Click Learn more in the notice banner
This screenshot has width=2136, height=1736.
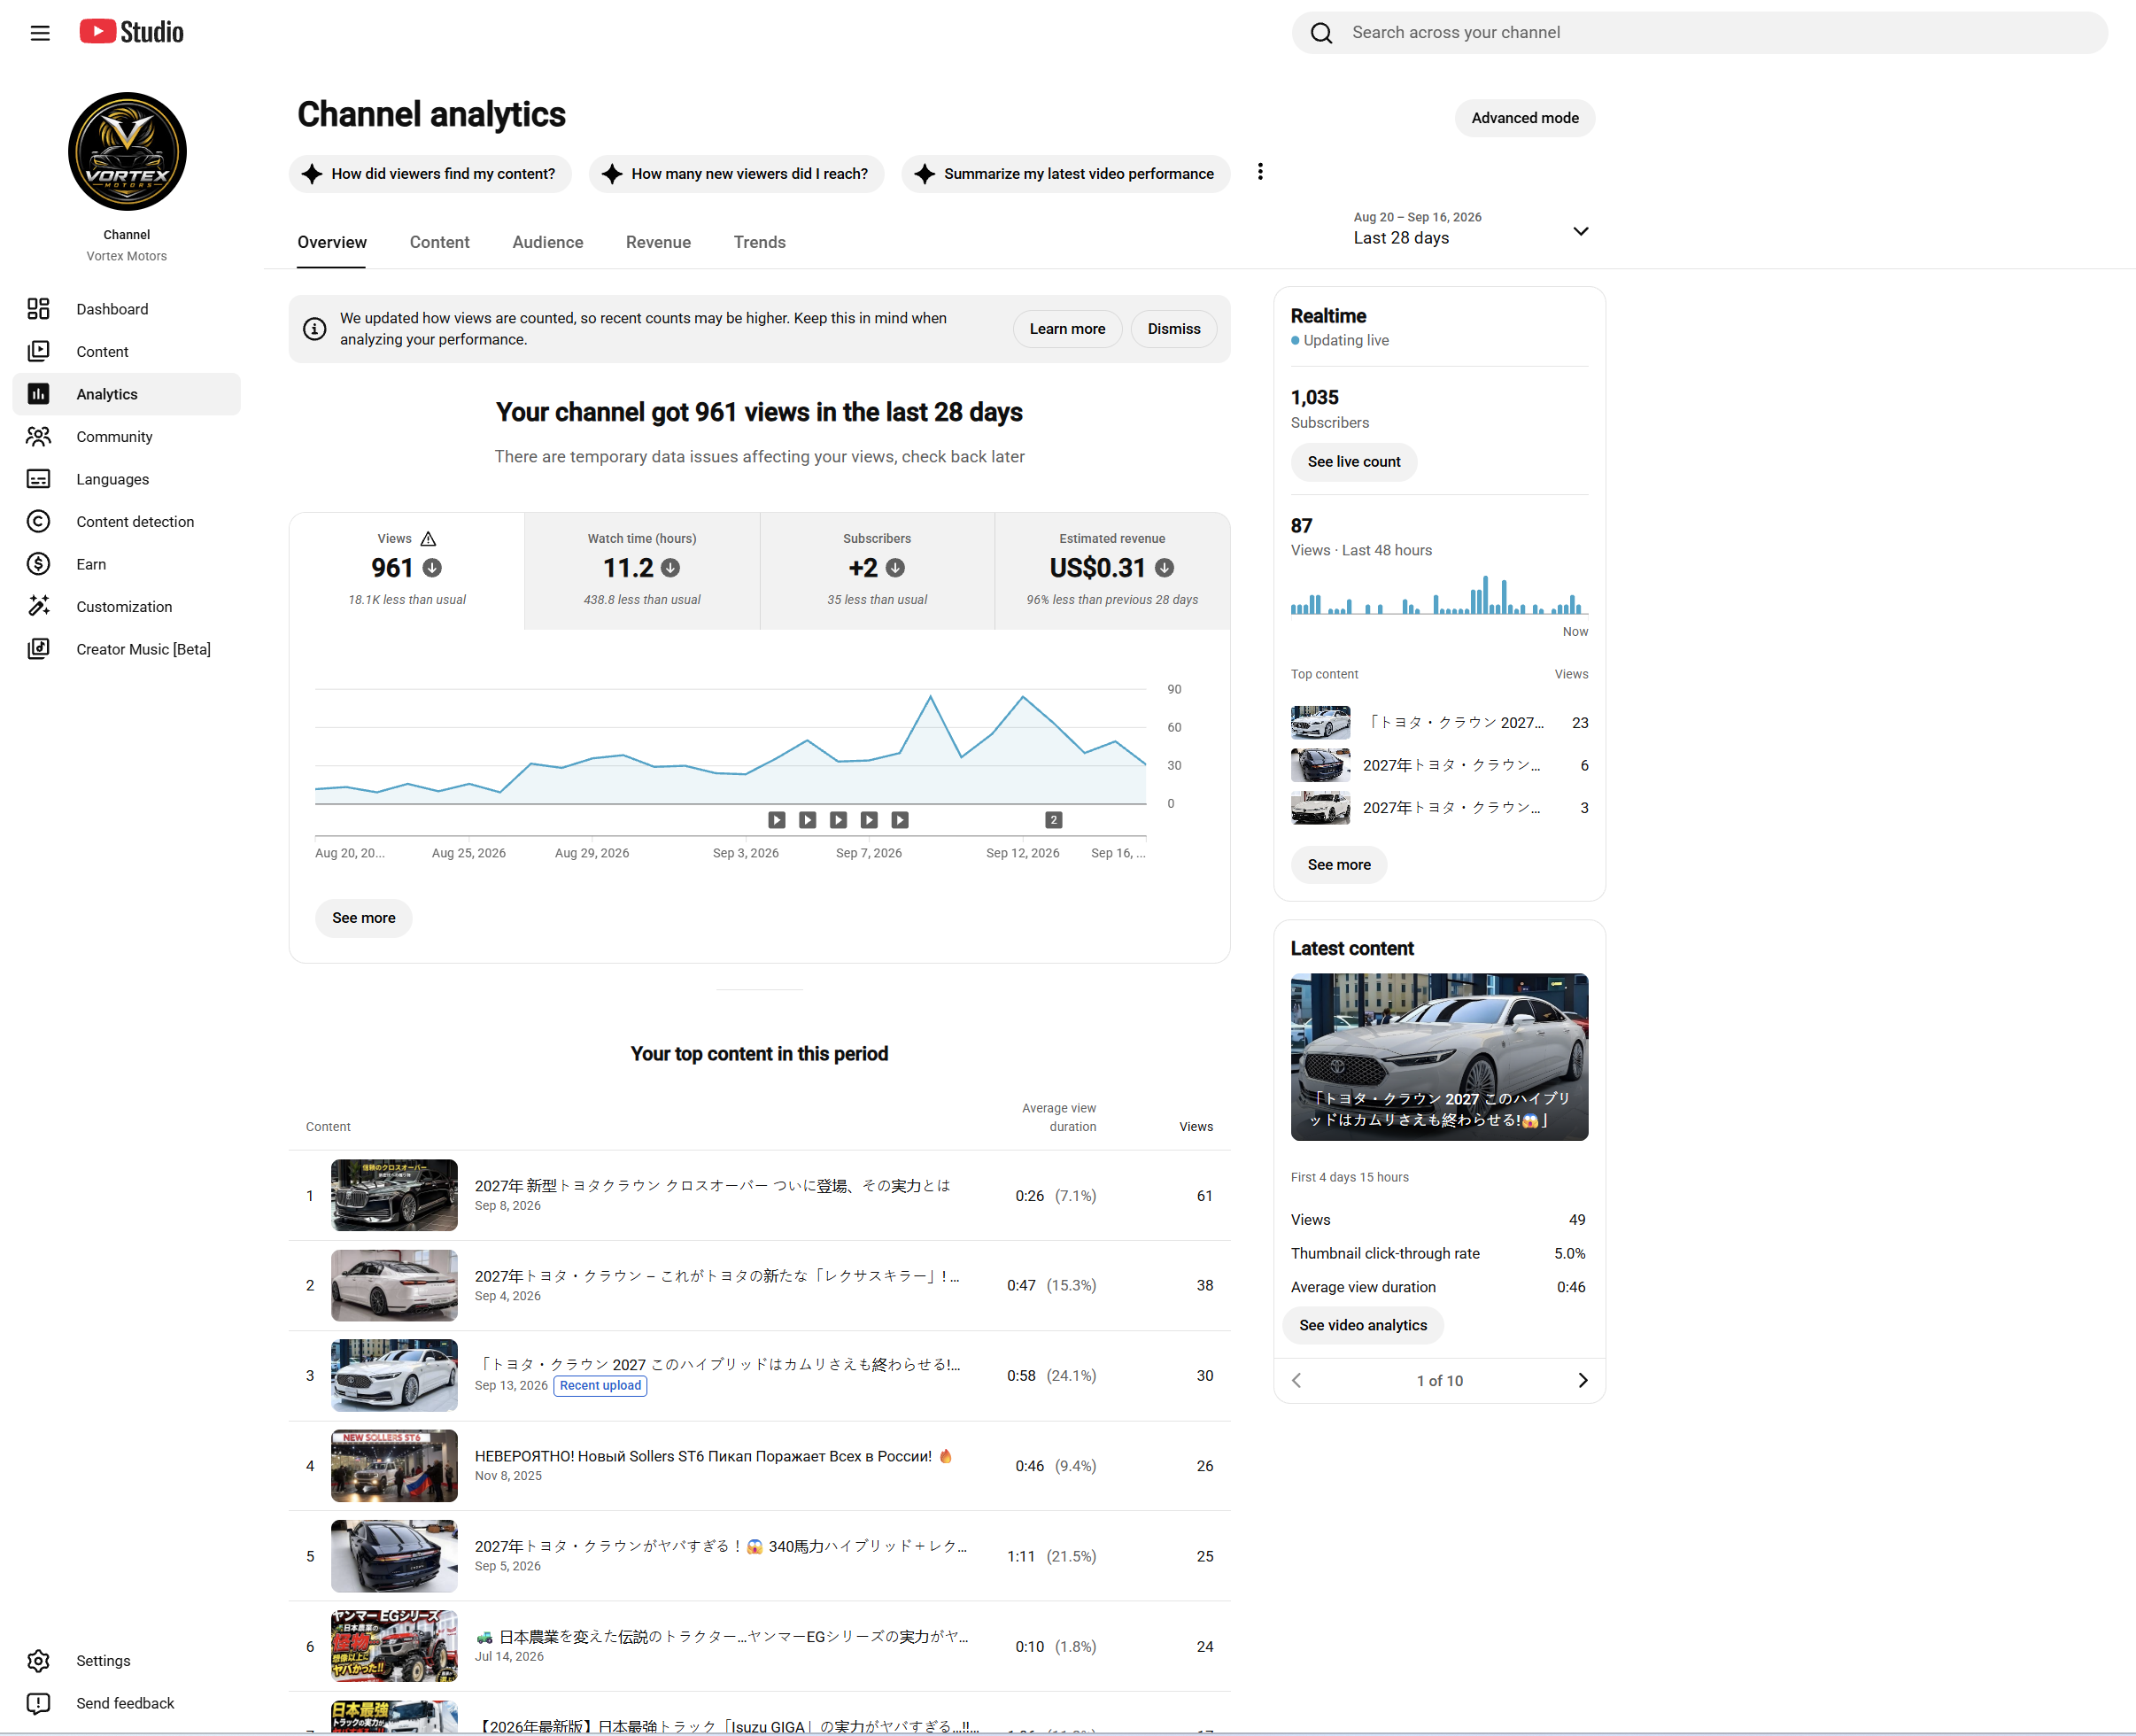pyautogui.click(x=1067, y=329)
